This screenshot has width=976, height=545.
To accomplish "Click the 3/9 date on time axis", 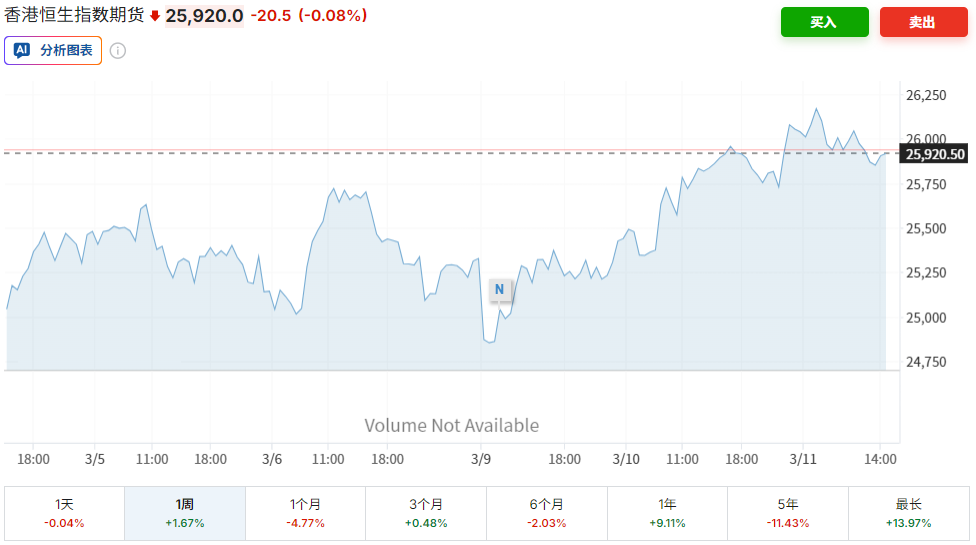I will coord(481,459).
